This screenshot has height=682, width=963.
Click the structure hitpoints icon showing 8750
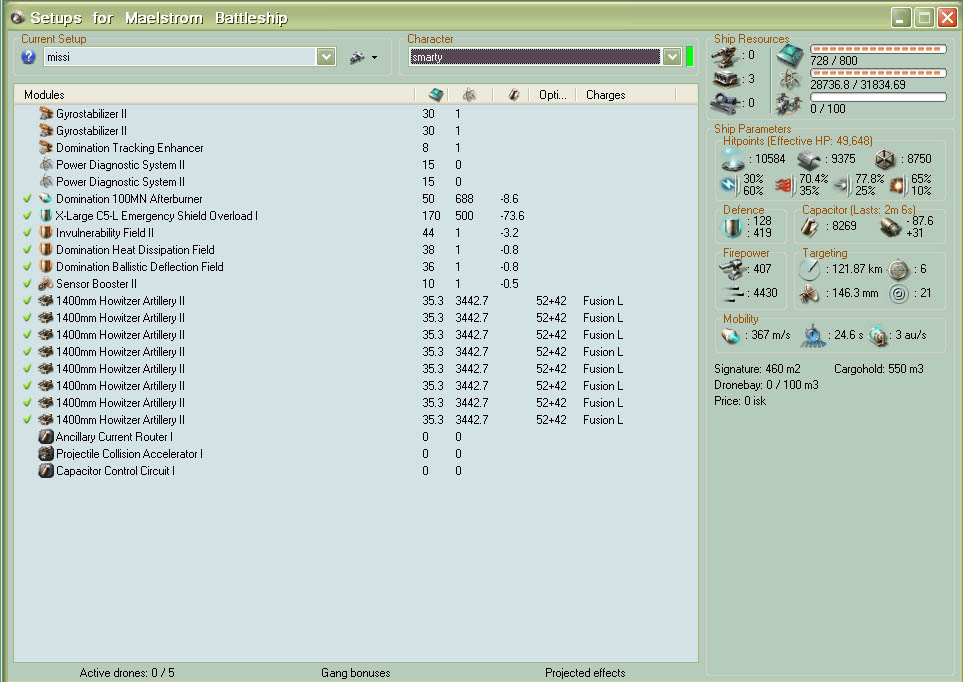(x=885, y=159)
